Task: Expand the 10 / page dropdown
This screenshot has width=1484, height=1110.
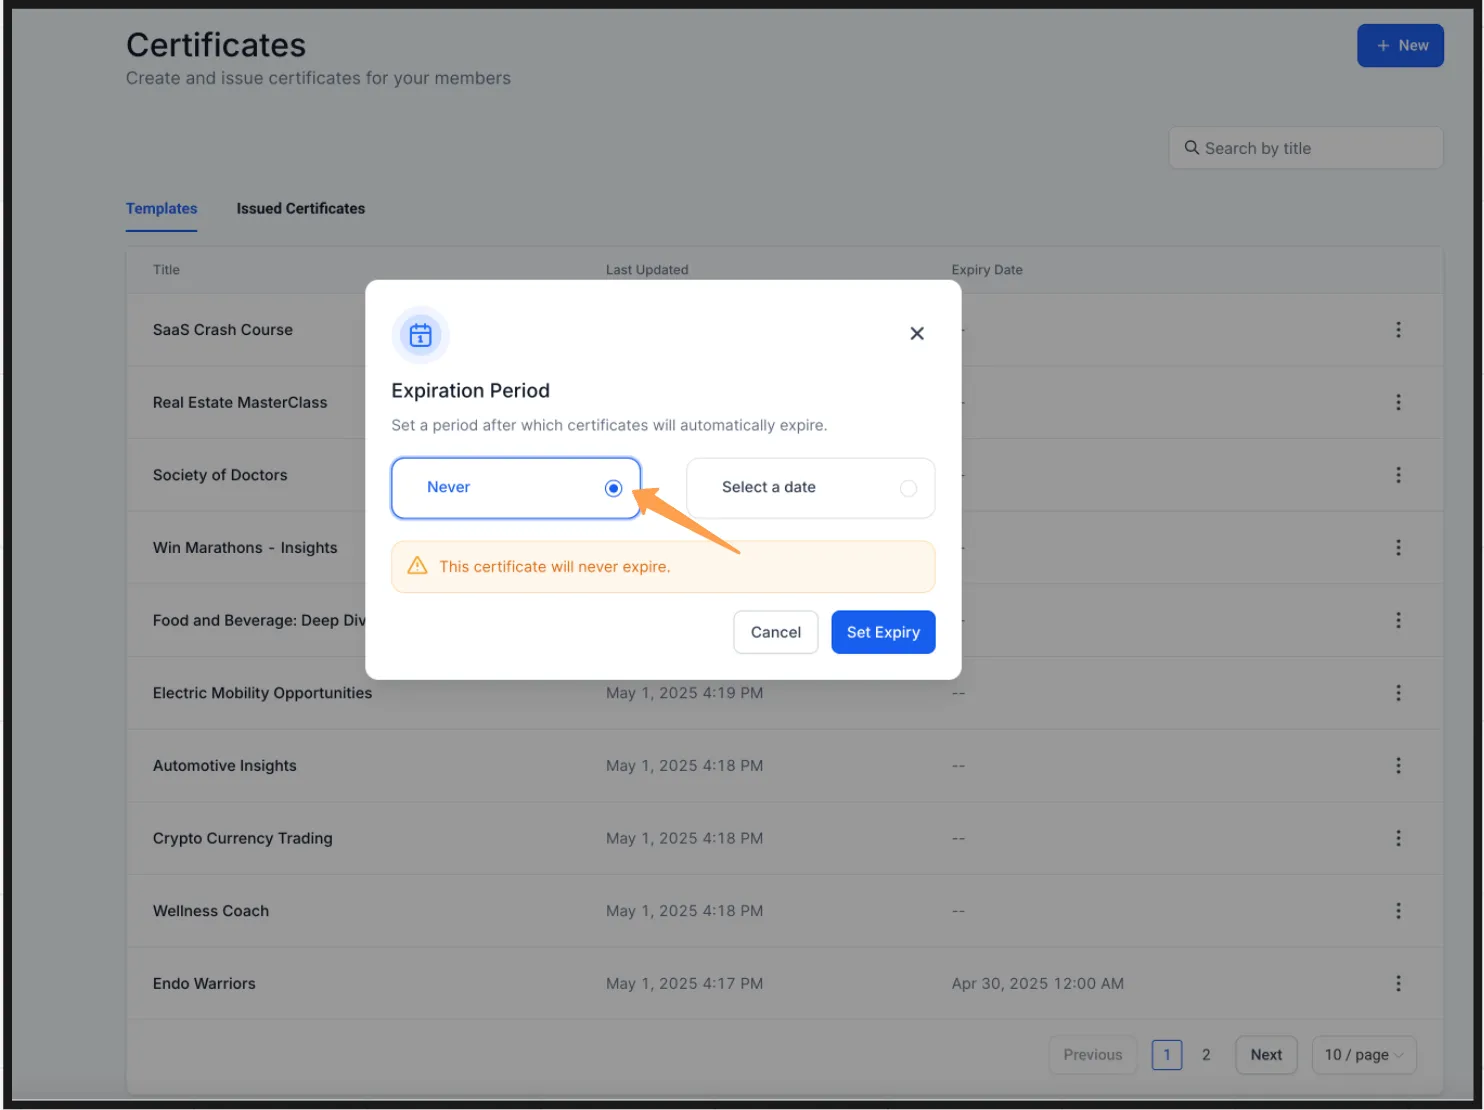Action: (1364, 1055)
